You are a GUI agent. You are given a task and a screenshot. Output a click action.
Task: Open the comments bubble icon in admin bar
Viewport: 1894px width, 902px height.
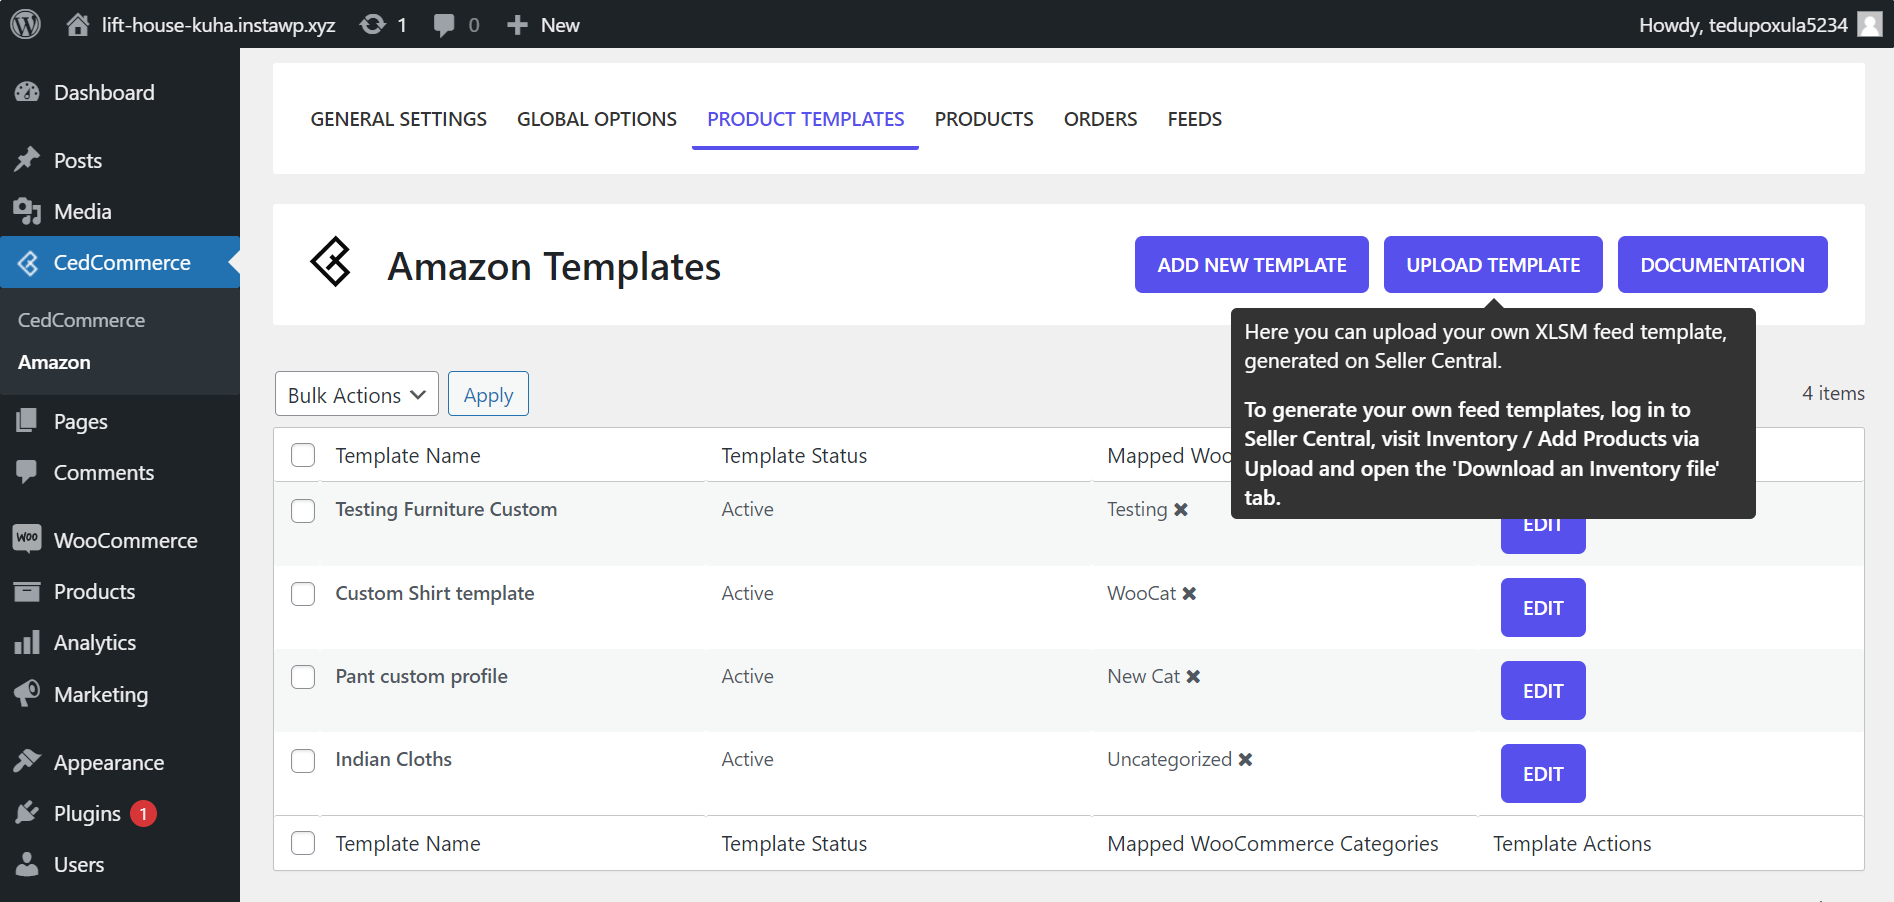(x=444, y=25)
